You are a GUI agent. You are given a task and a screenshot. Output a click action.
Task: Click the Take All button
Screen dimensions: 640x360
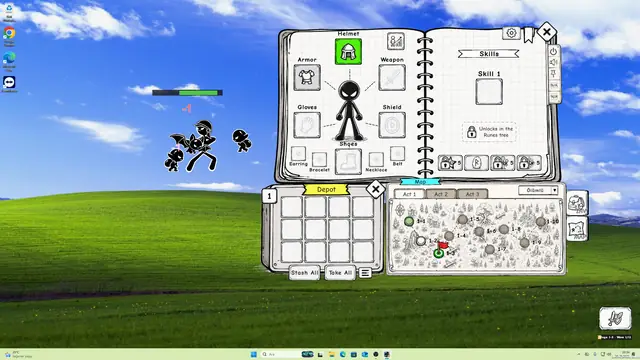[x=340, y=273]
